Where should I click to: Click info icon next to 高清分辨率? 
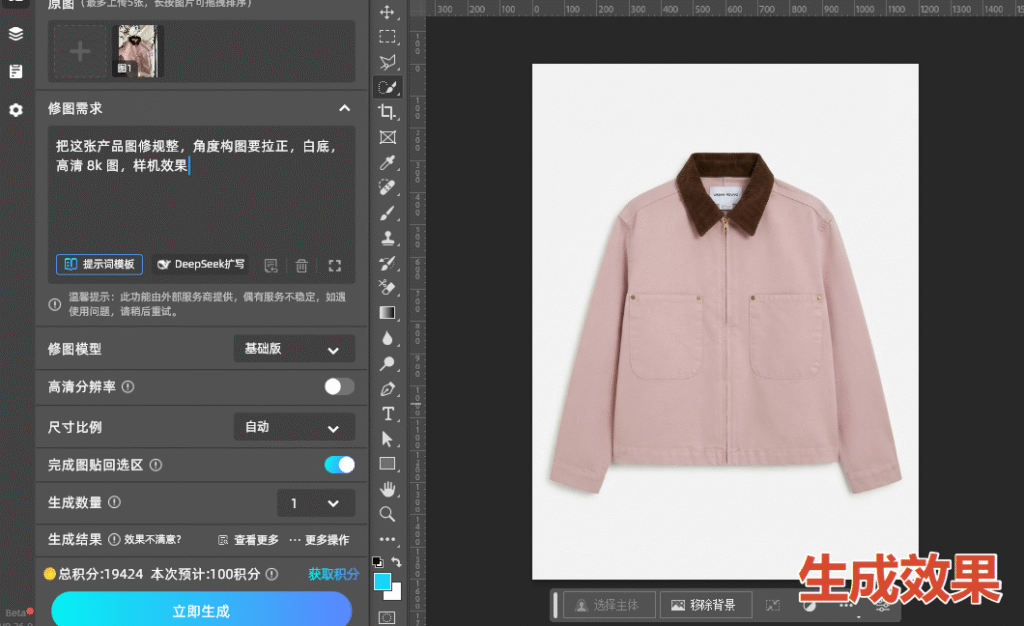(x=128, y=386)
